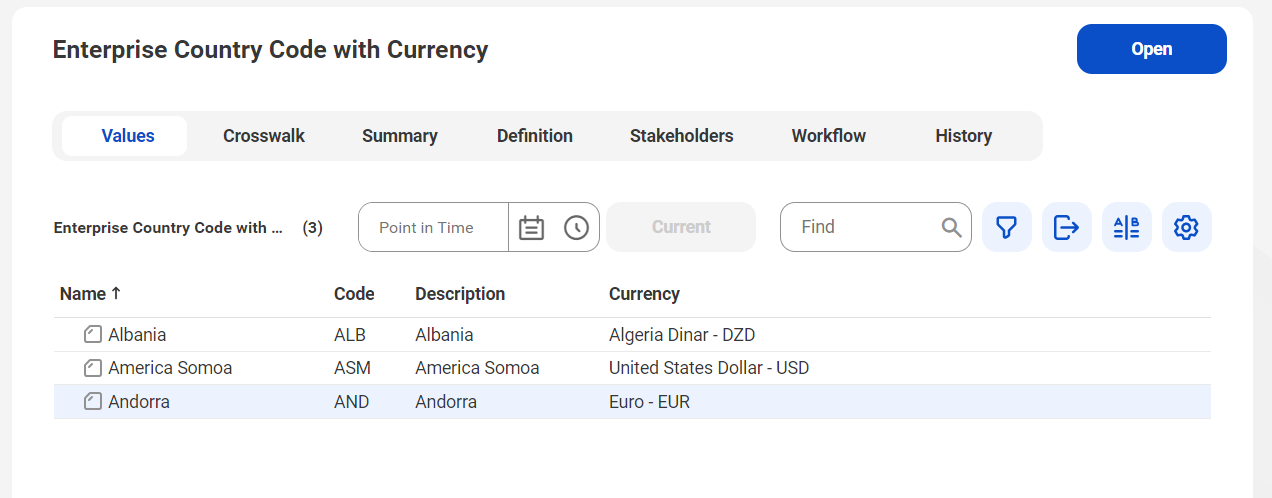Click the A|B compare columns icon
This screenshot has height=498, width=1272.
[x=1127, y=227]
